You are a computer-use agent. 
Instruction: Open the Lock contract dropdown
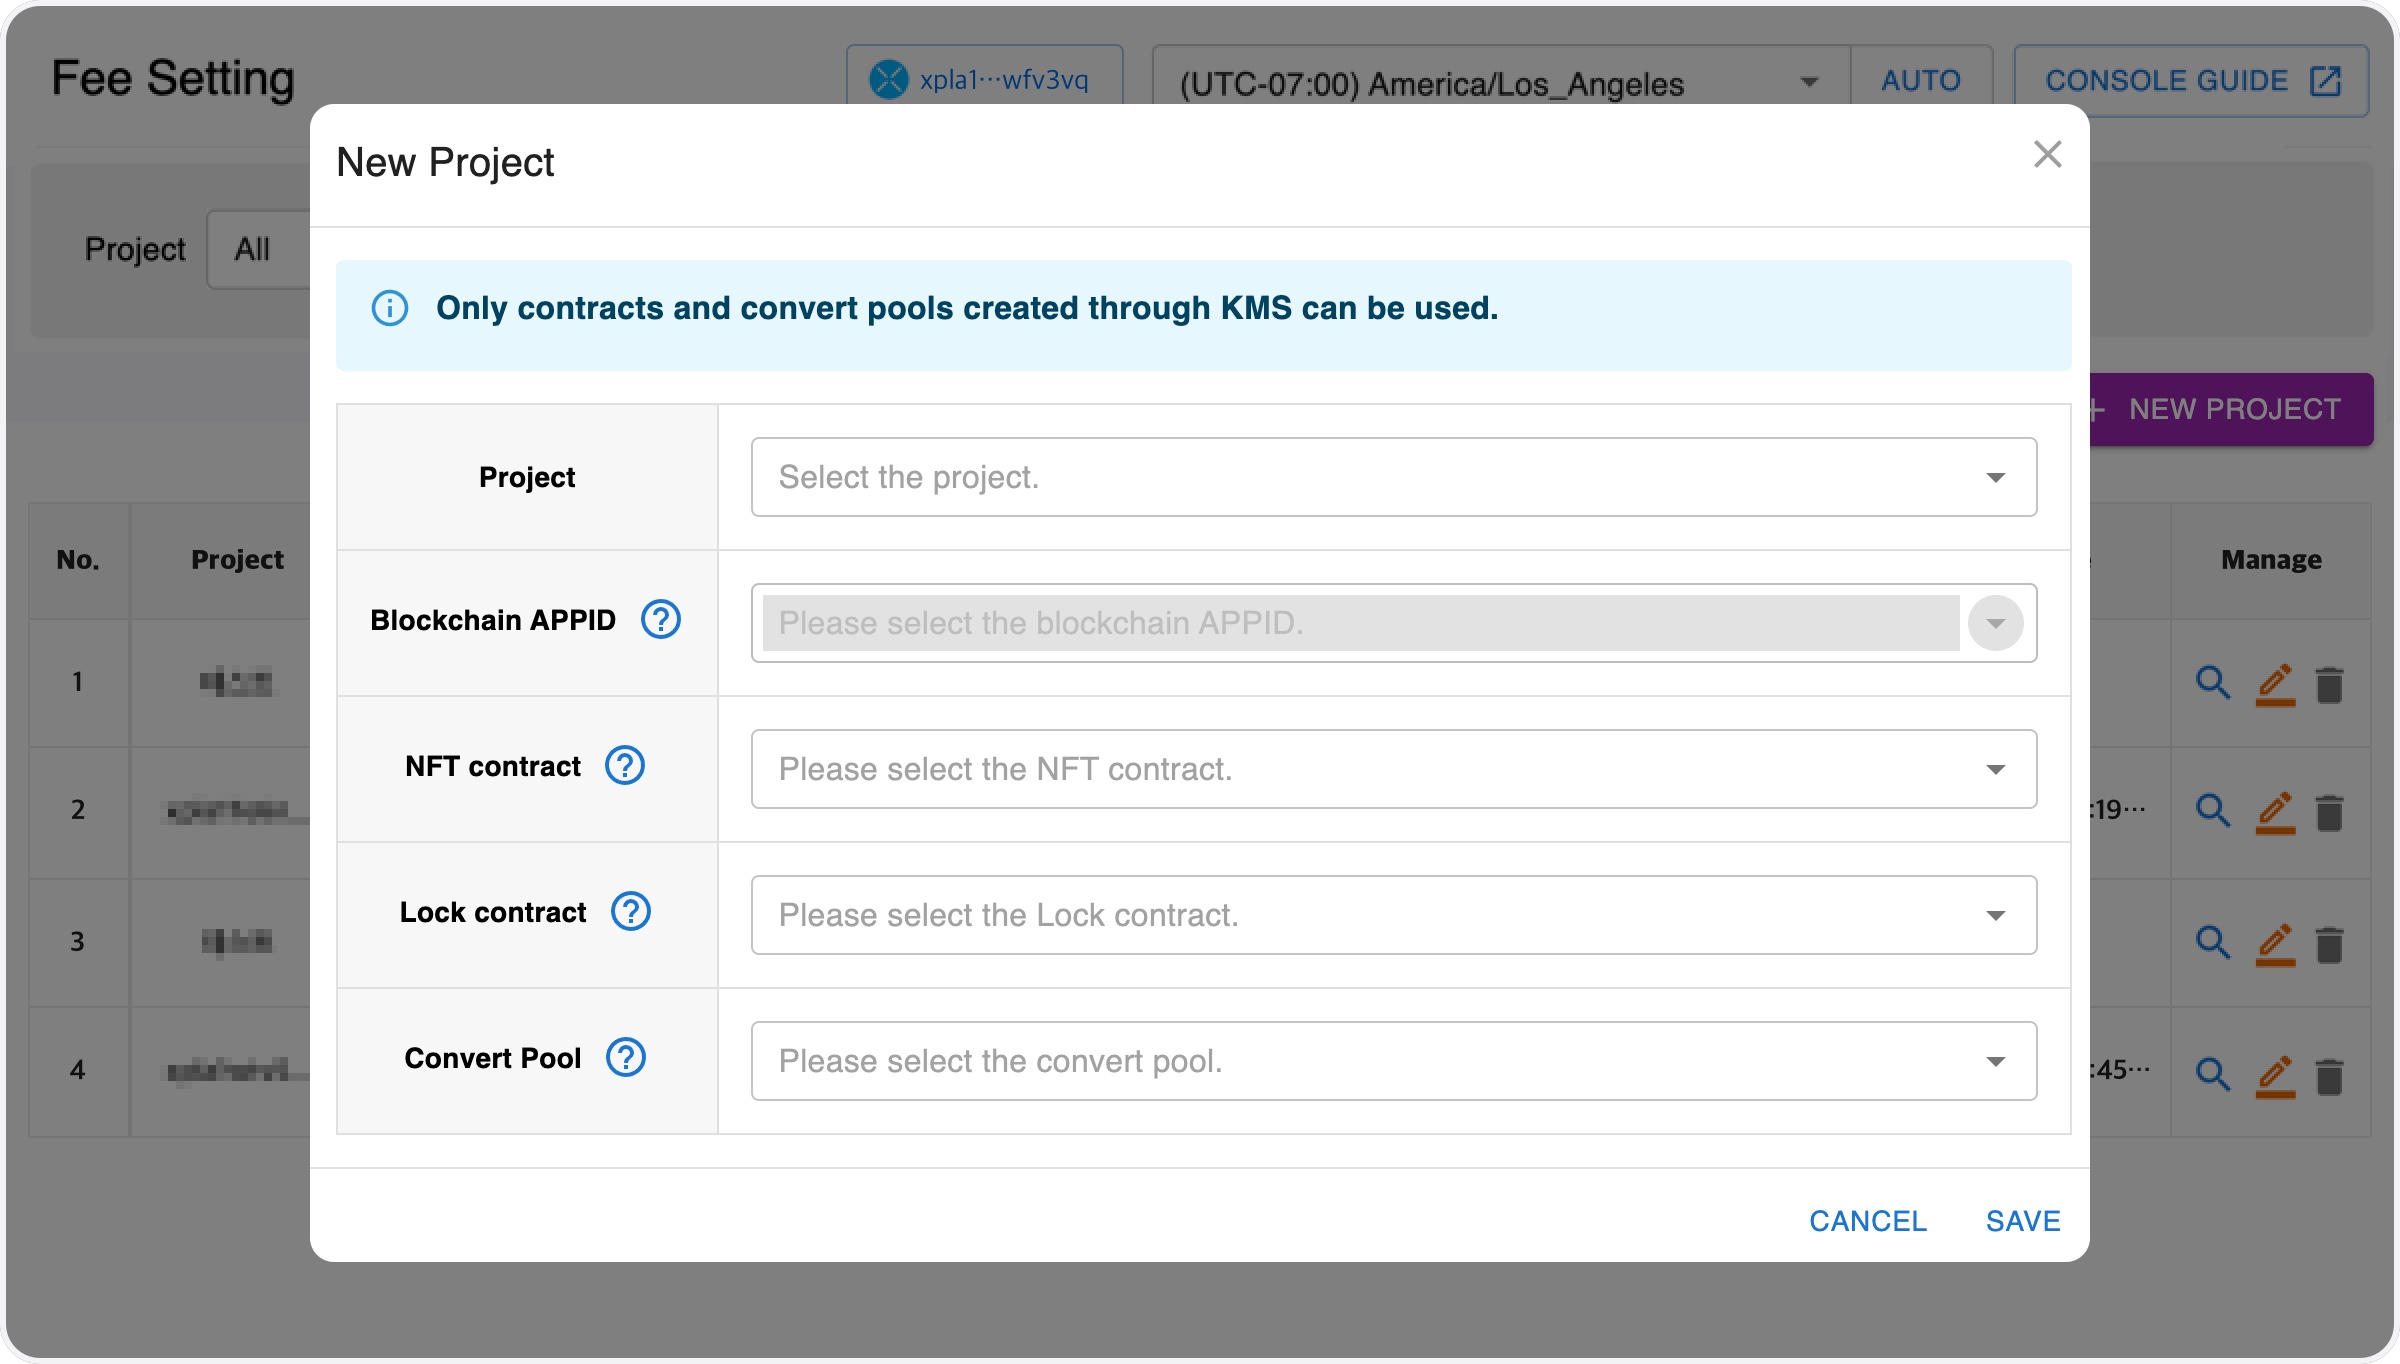pyautogui.click(x=1393, y=915)
